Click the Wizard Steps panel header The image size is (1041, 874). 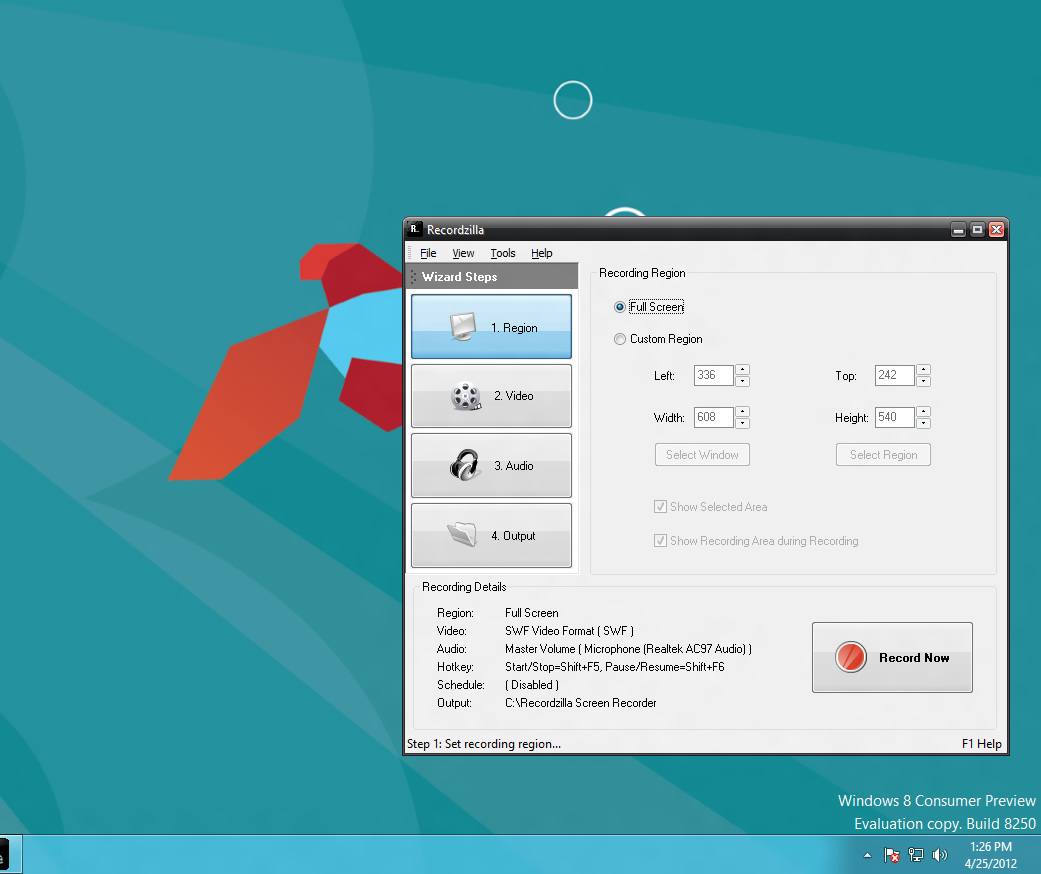(x=492, y=276)
